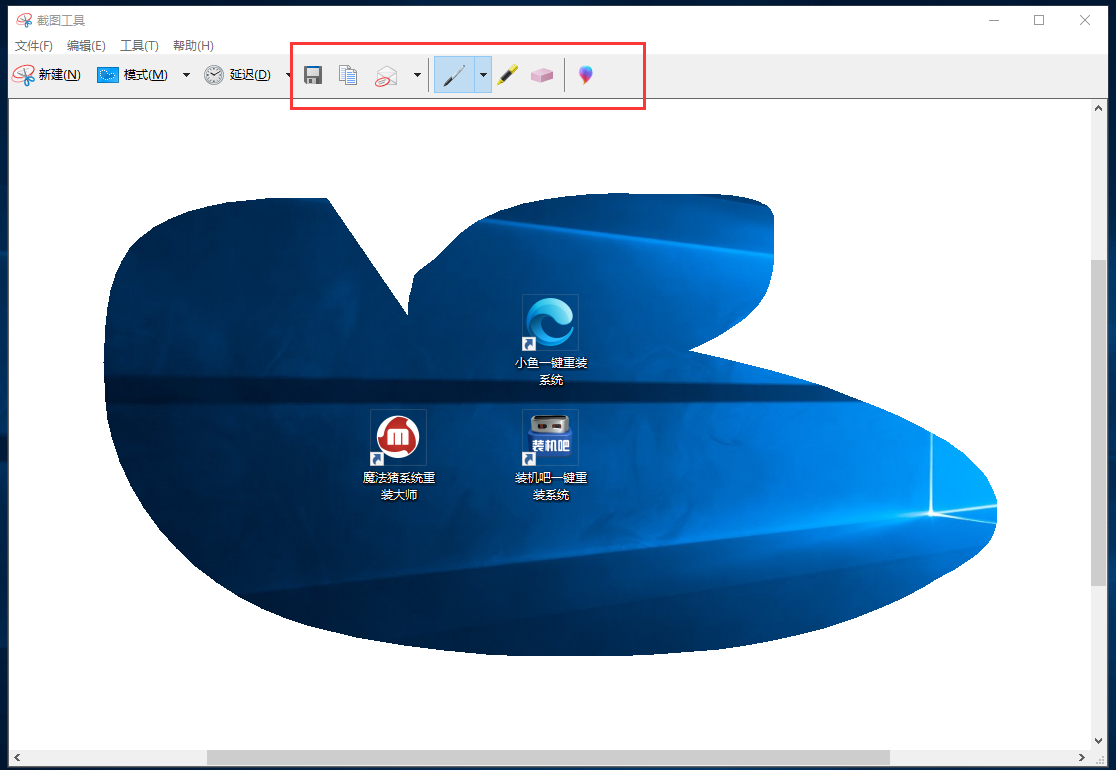Open Edit with Paint 3D
1116x770 pixels.
click(x=585, y=75)
